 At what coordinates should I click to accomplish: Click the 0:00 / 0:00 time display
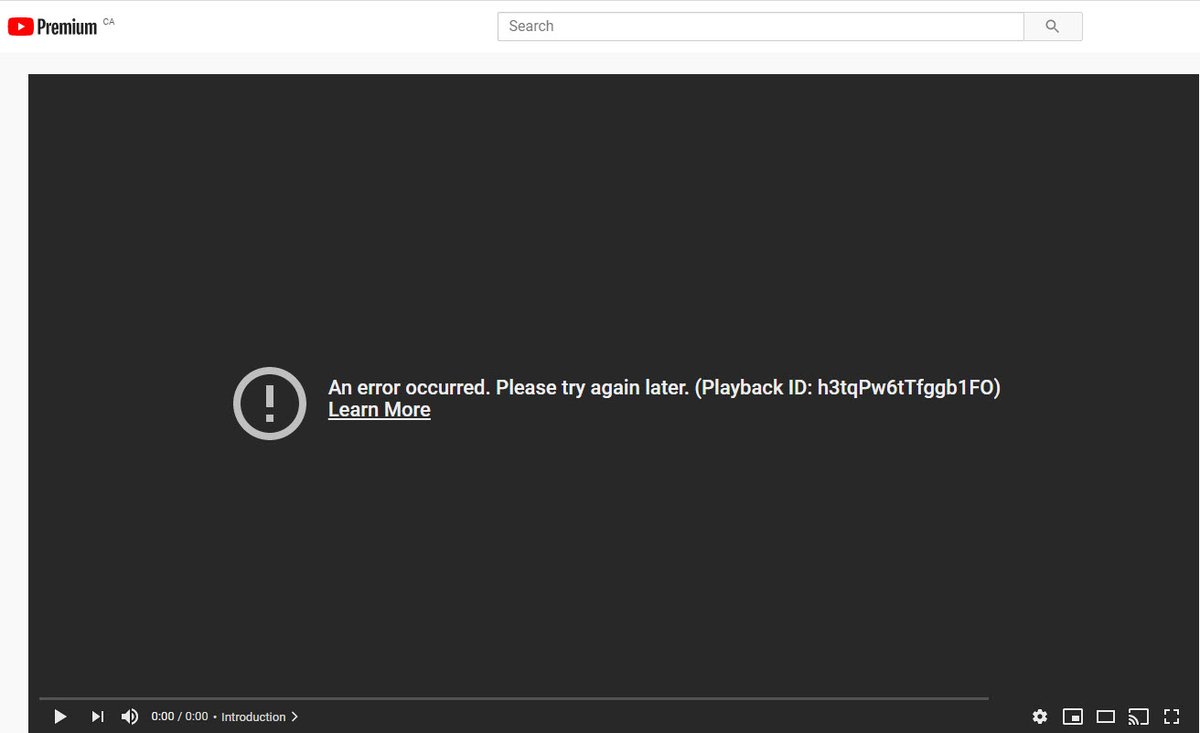[x=180, y=717]
